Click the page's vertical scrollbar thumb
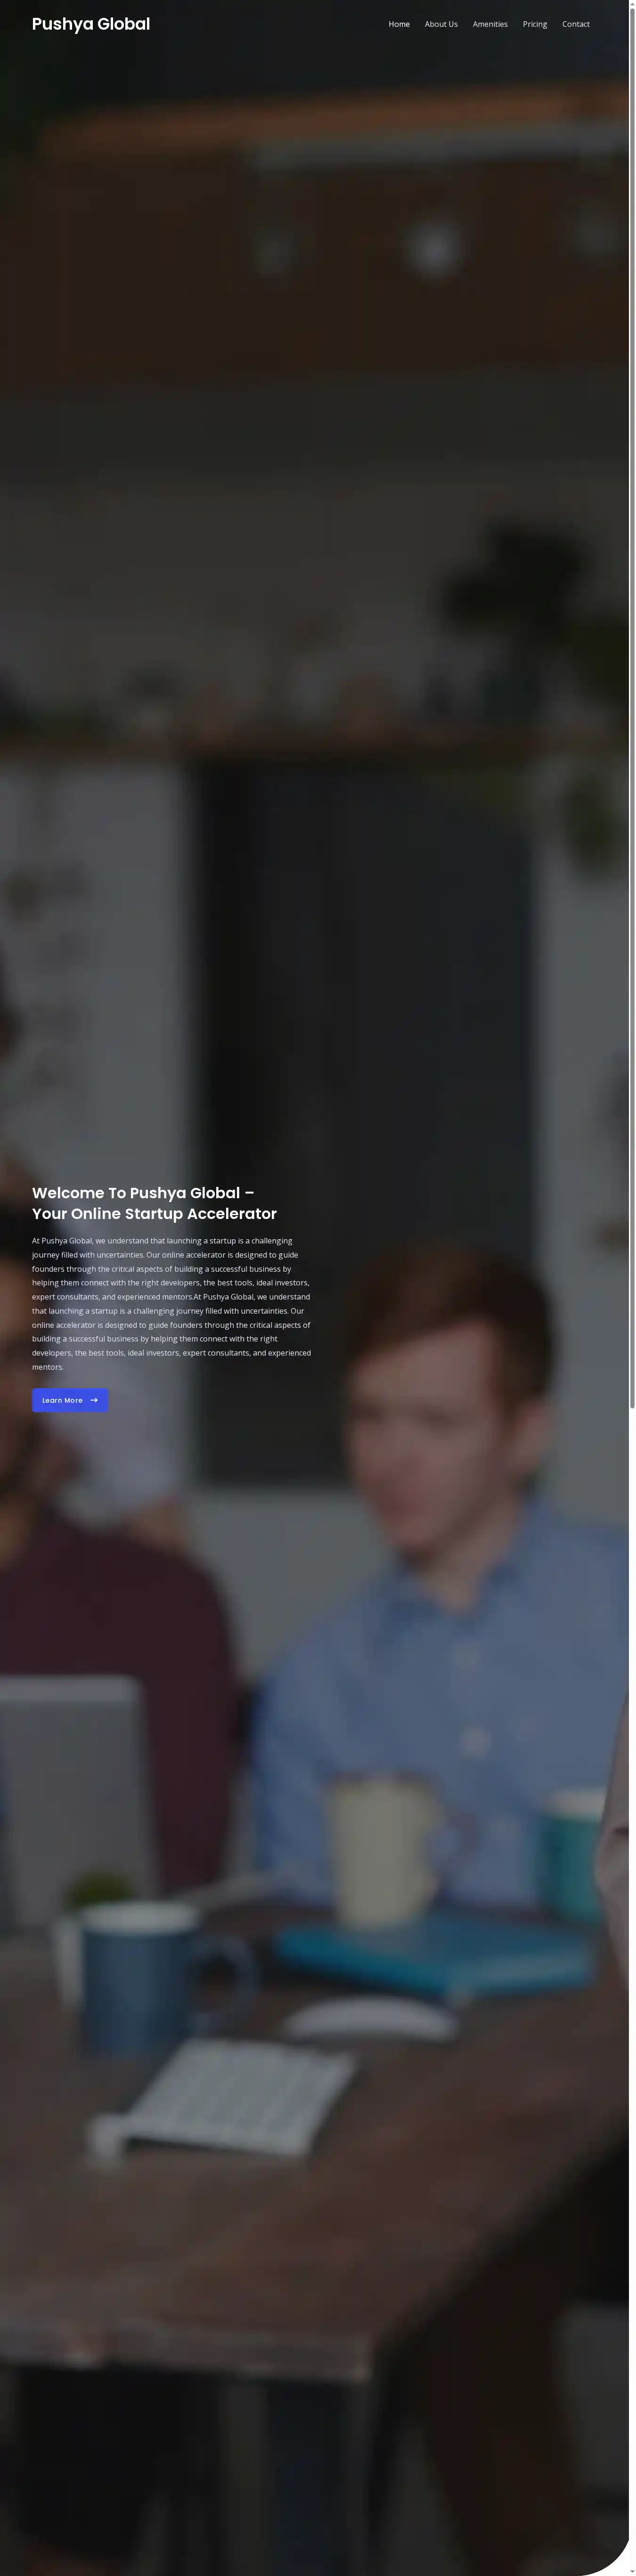636x2576 pixels. 632,705
